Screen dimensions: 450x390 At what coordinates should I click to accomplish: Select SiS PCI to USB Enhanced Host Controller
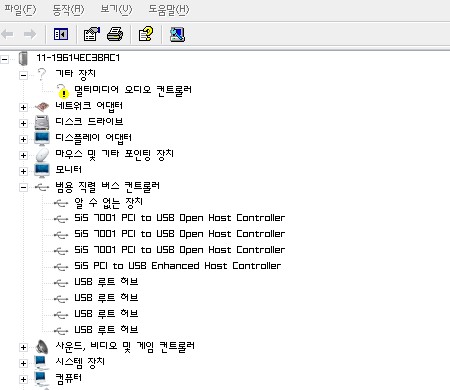point(178,266)
